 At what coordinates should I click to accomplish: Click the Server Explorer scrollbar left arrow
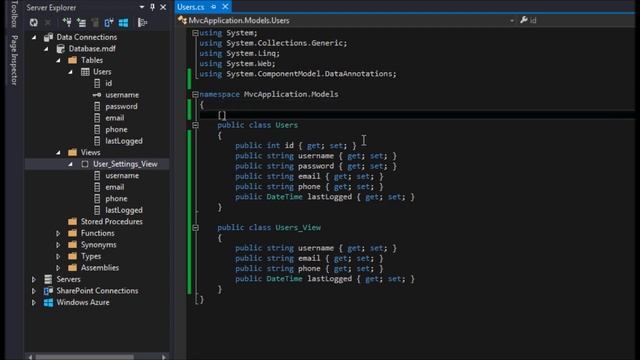pos(30,357)
